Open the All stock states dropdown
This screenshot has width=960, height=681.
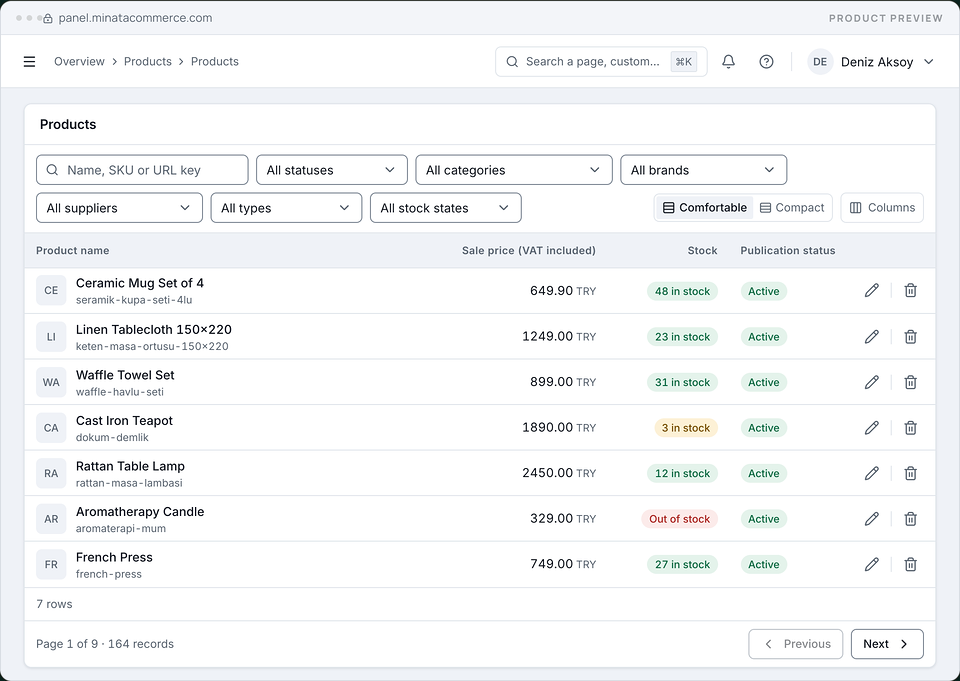446,208
